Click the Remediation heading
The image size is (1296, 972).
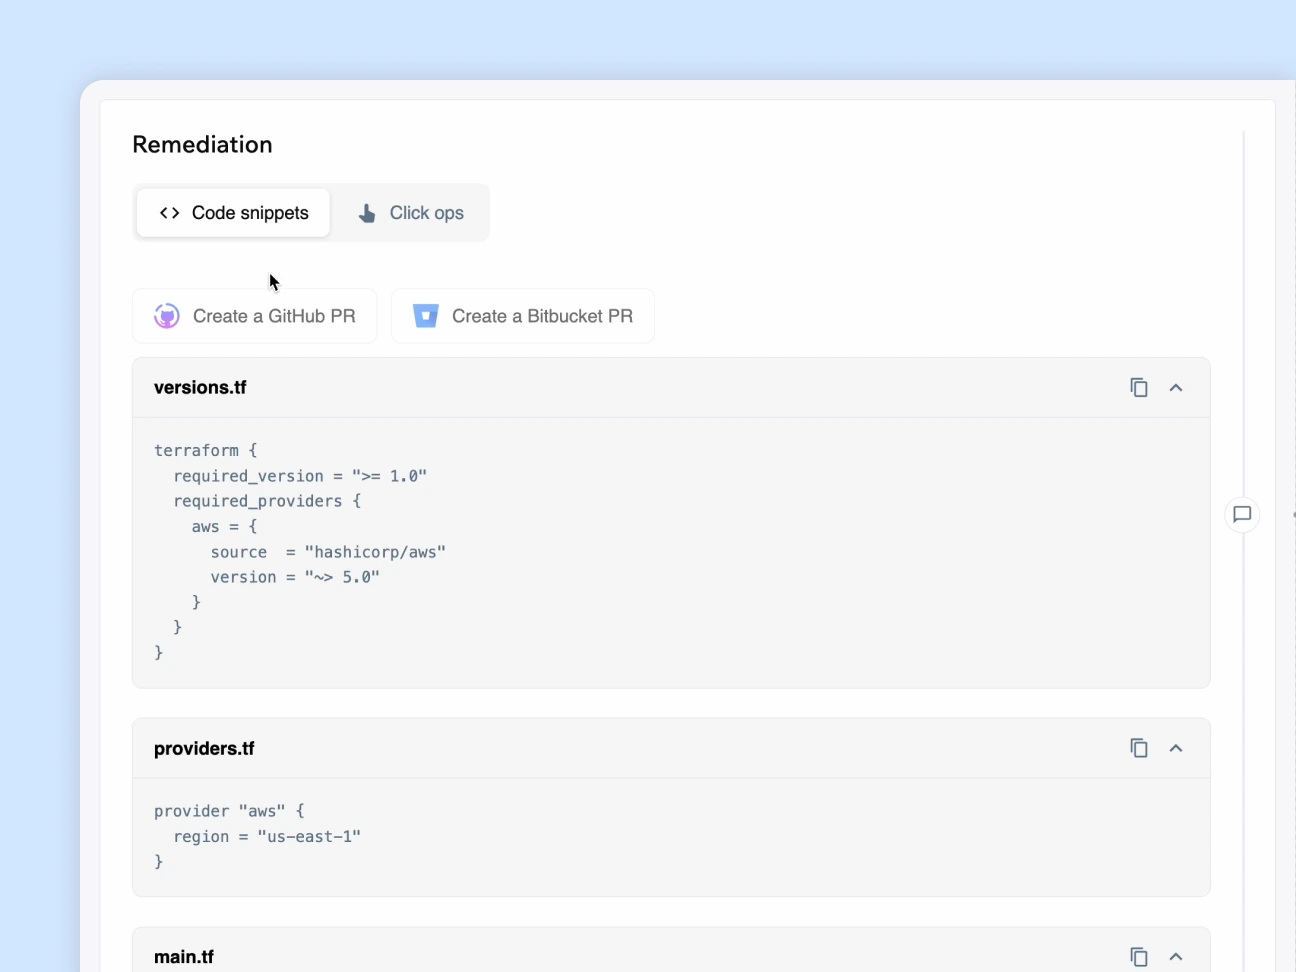pyautogui.click(x=202, y=144)
